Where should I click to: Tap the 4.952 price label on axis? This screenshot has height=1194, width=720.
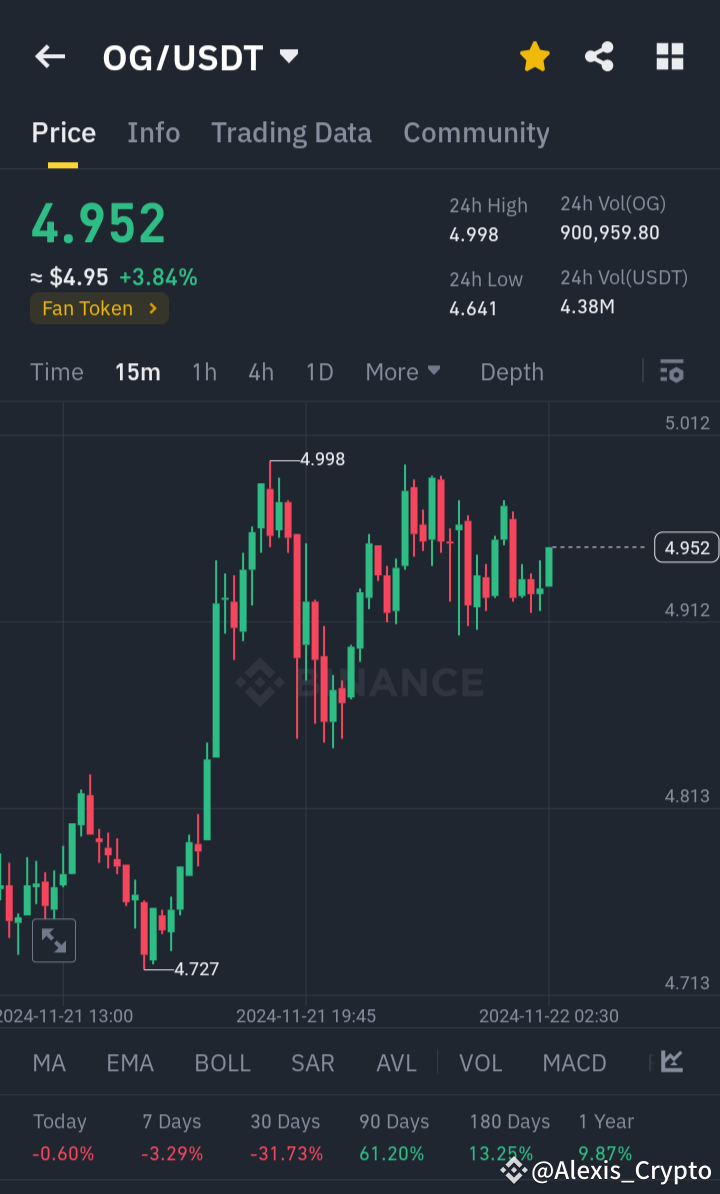pyautogui.click(x=685, y=547)
